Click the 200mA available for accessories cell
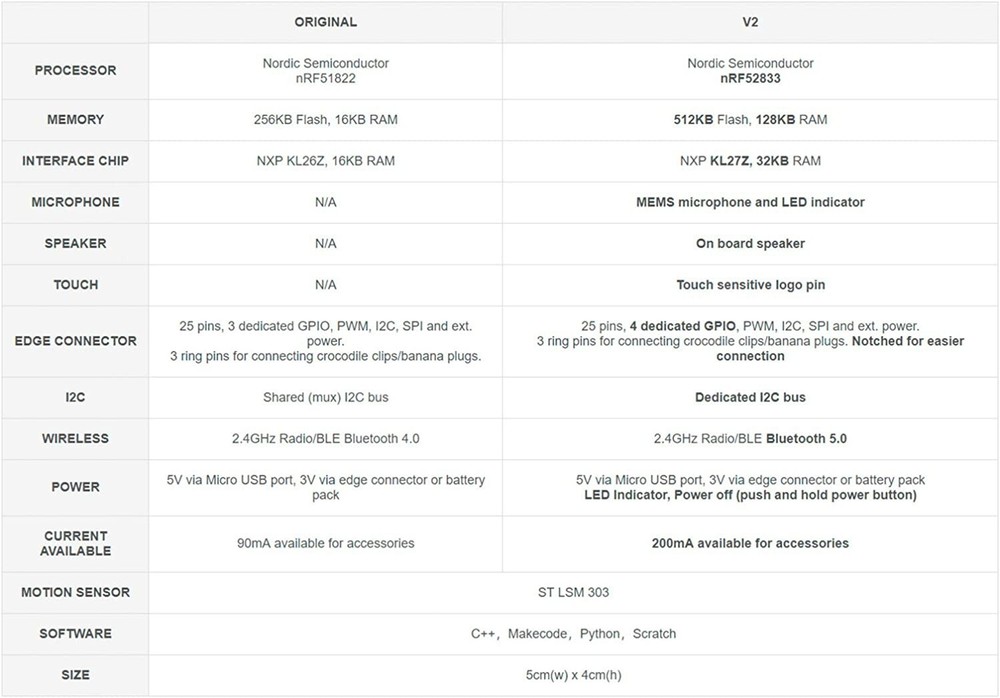1000x698 pixels. pos(750,544)
